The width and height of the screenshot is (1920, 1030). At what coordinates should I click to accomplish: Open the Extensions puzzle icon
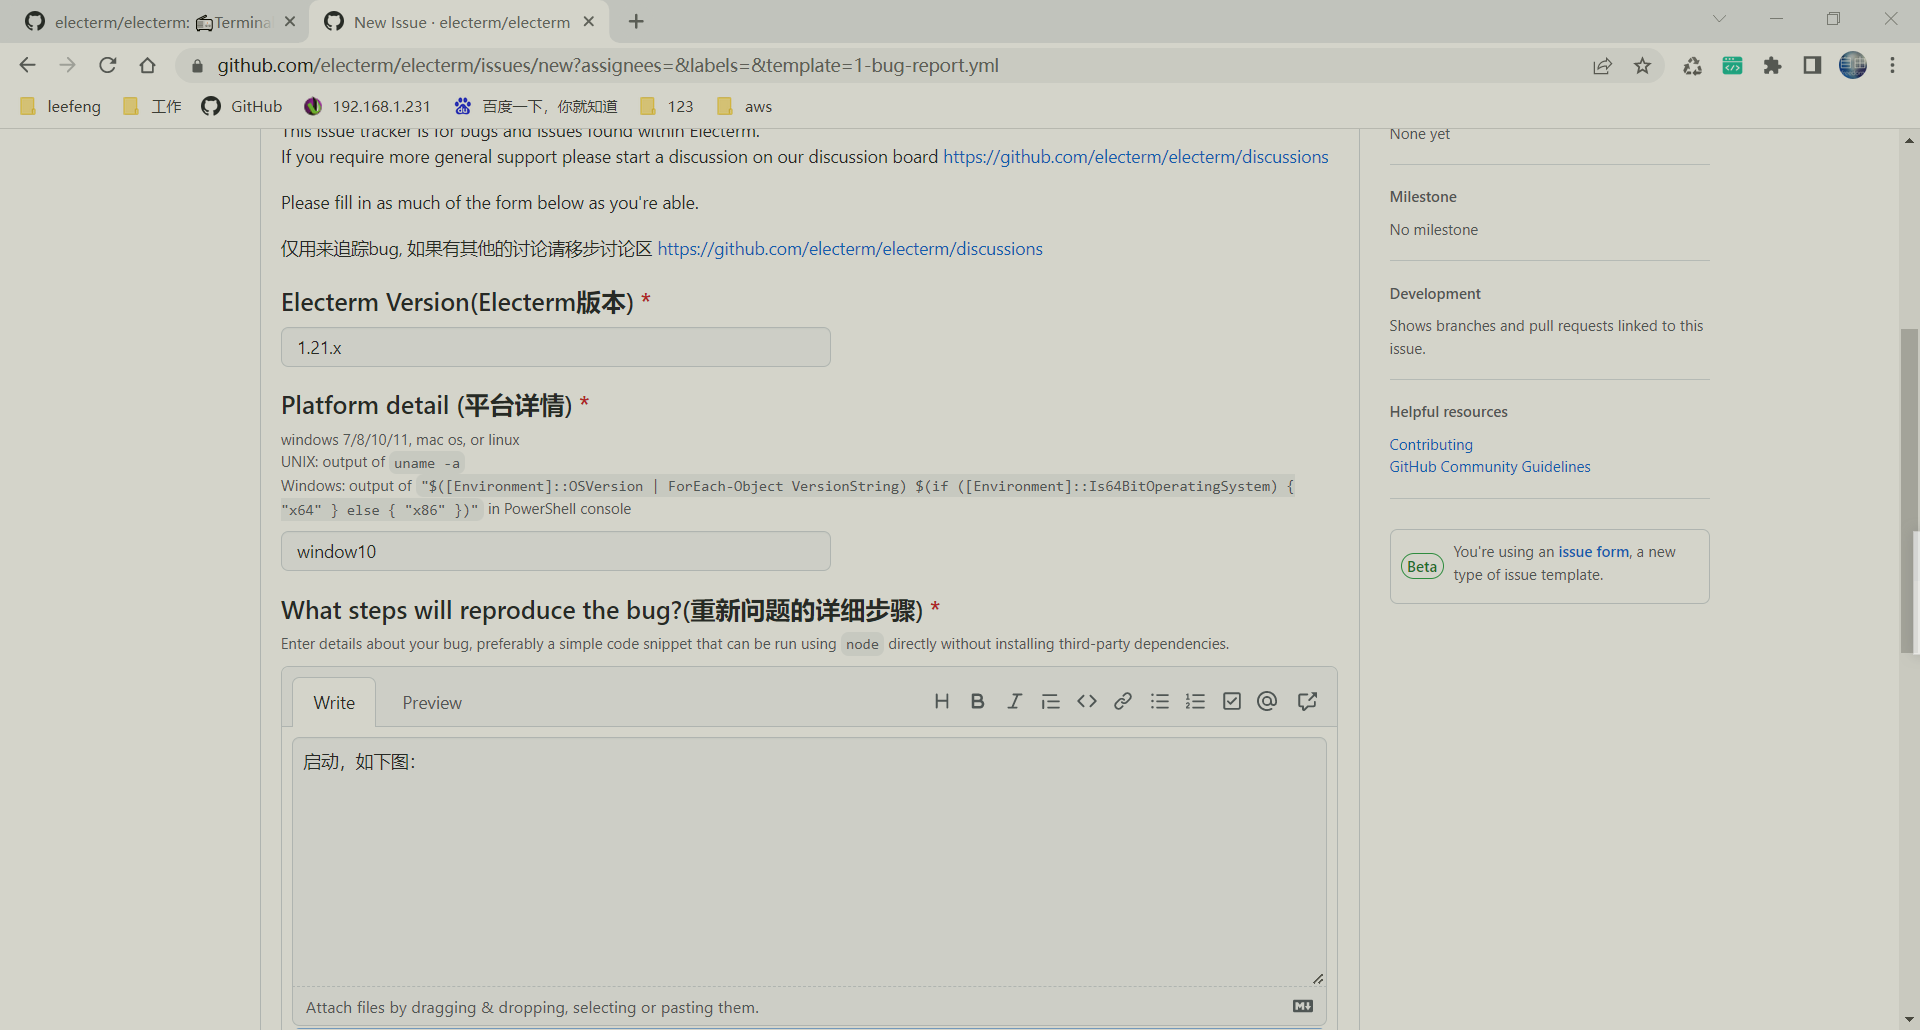point(1773,65)
